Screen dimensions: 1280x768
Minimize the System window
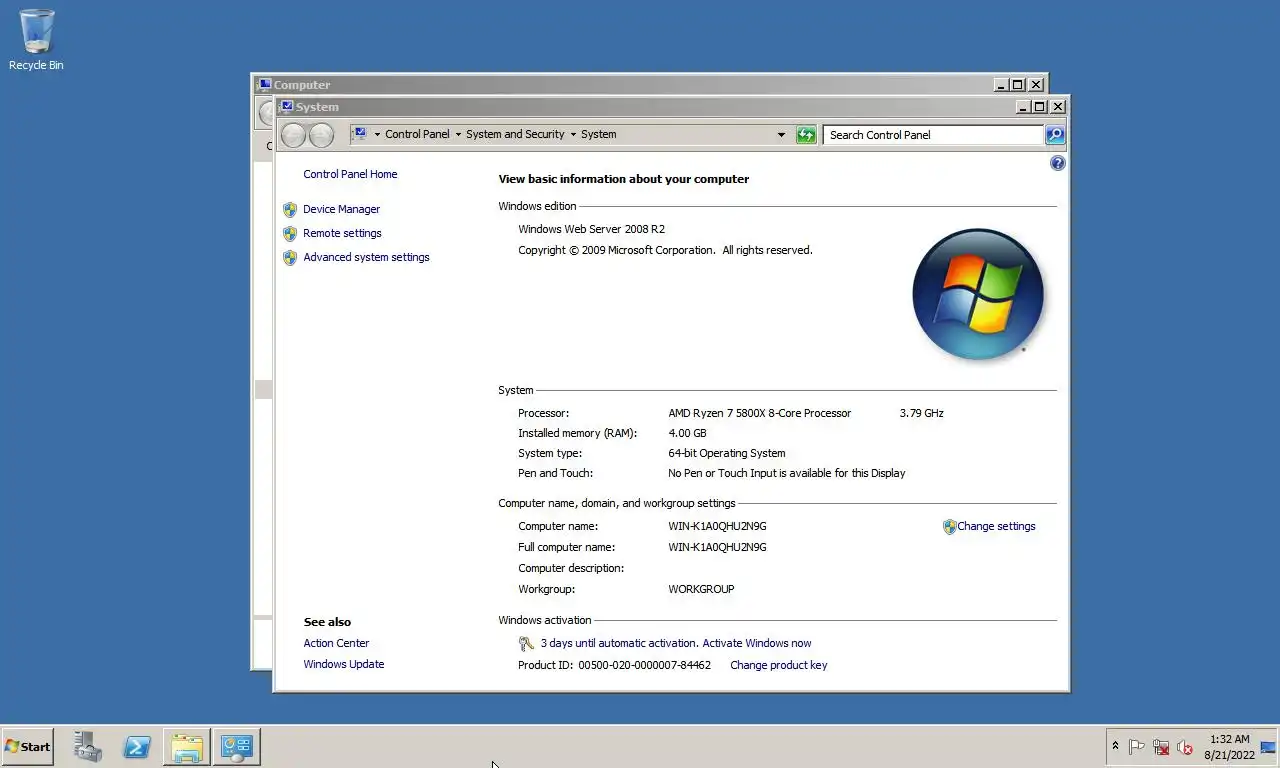tap(1023, 106)
